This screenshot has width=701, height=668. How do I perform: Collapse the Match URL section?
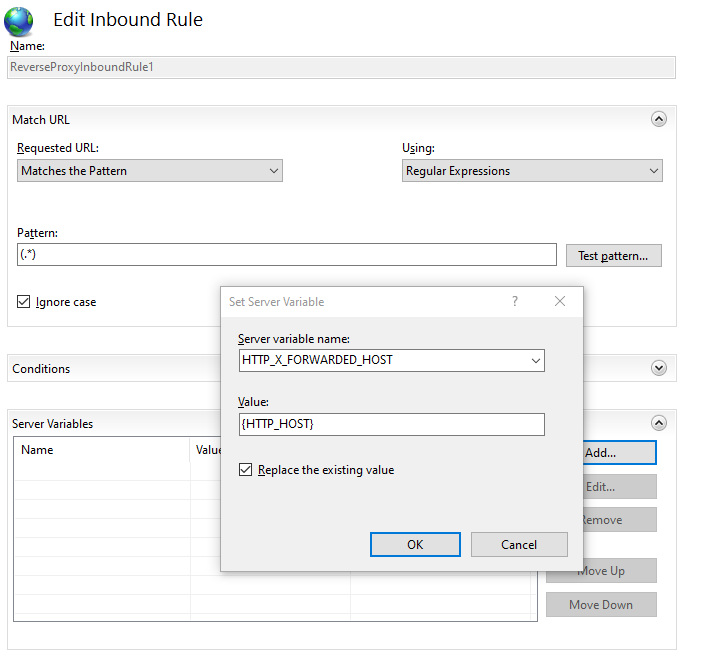coord(659,119)
